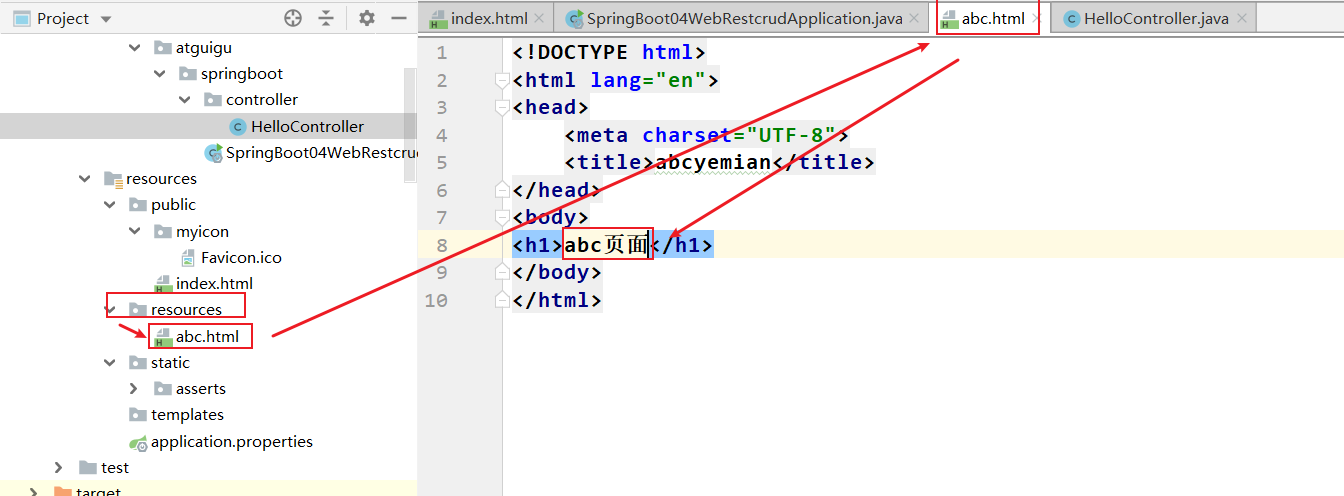Click the Collapse All icon in Project panel
This screenshot has height=496, width=1344.
click(326, 18)
